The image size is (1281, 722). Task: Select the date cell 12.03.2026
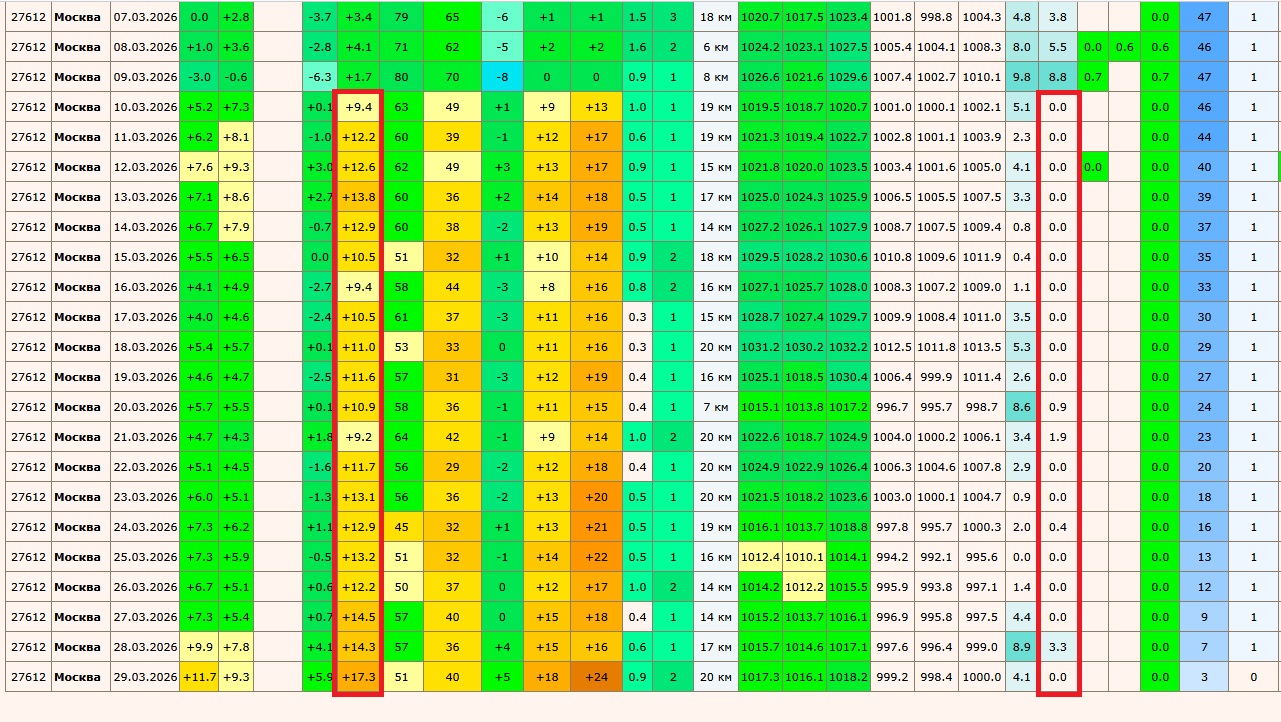pos(144,167)
